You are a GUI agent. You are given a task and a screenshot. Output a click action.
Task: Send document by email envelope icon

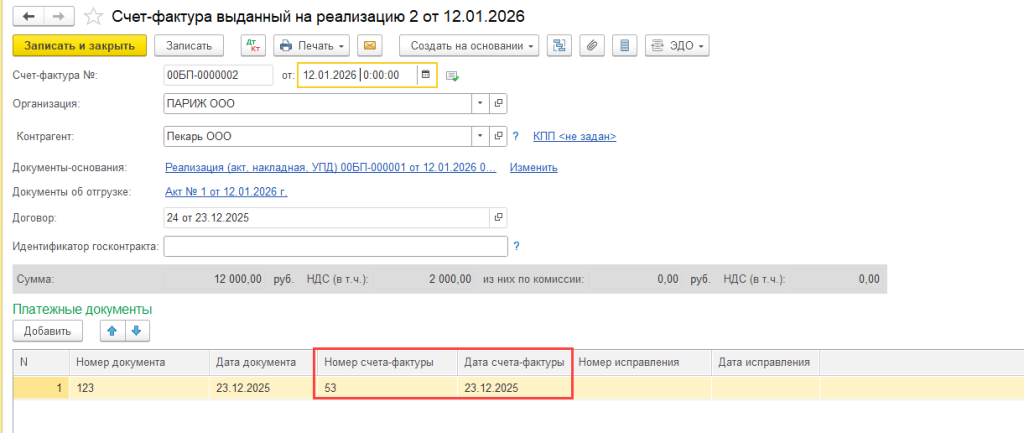point(370,46)
